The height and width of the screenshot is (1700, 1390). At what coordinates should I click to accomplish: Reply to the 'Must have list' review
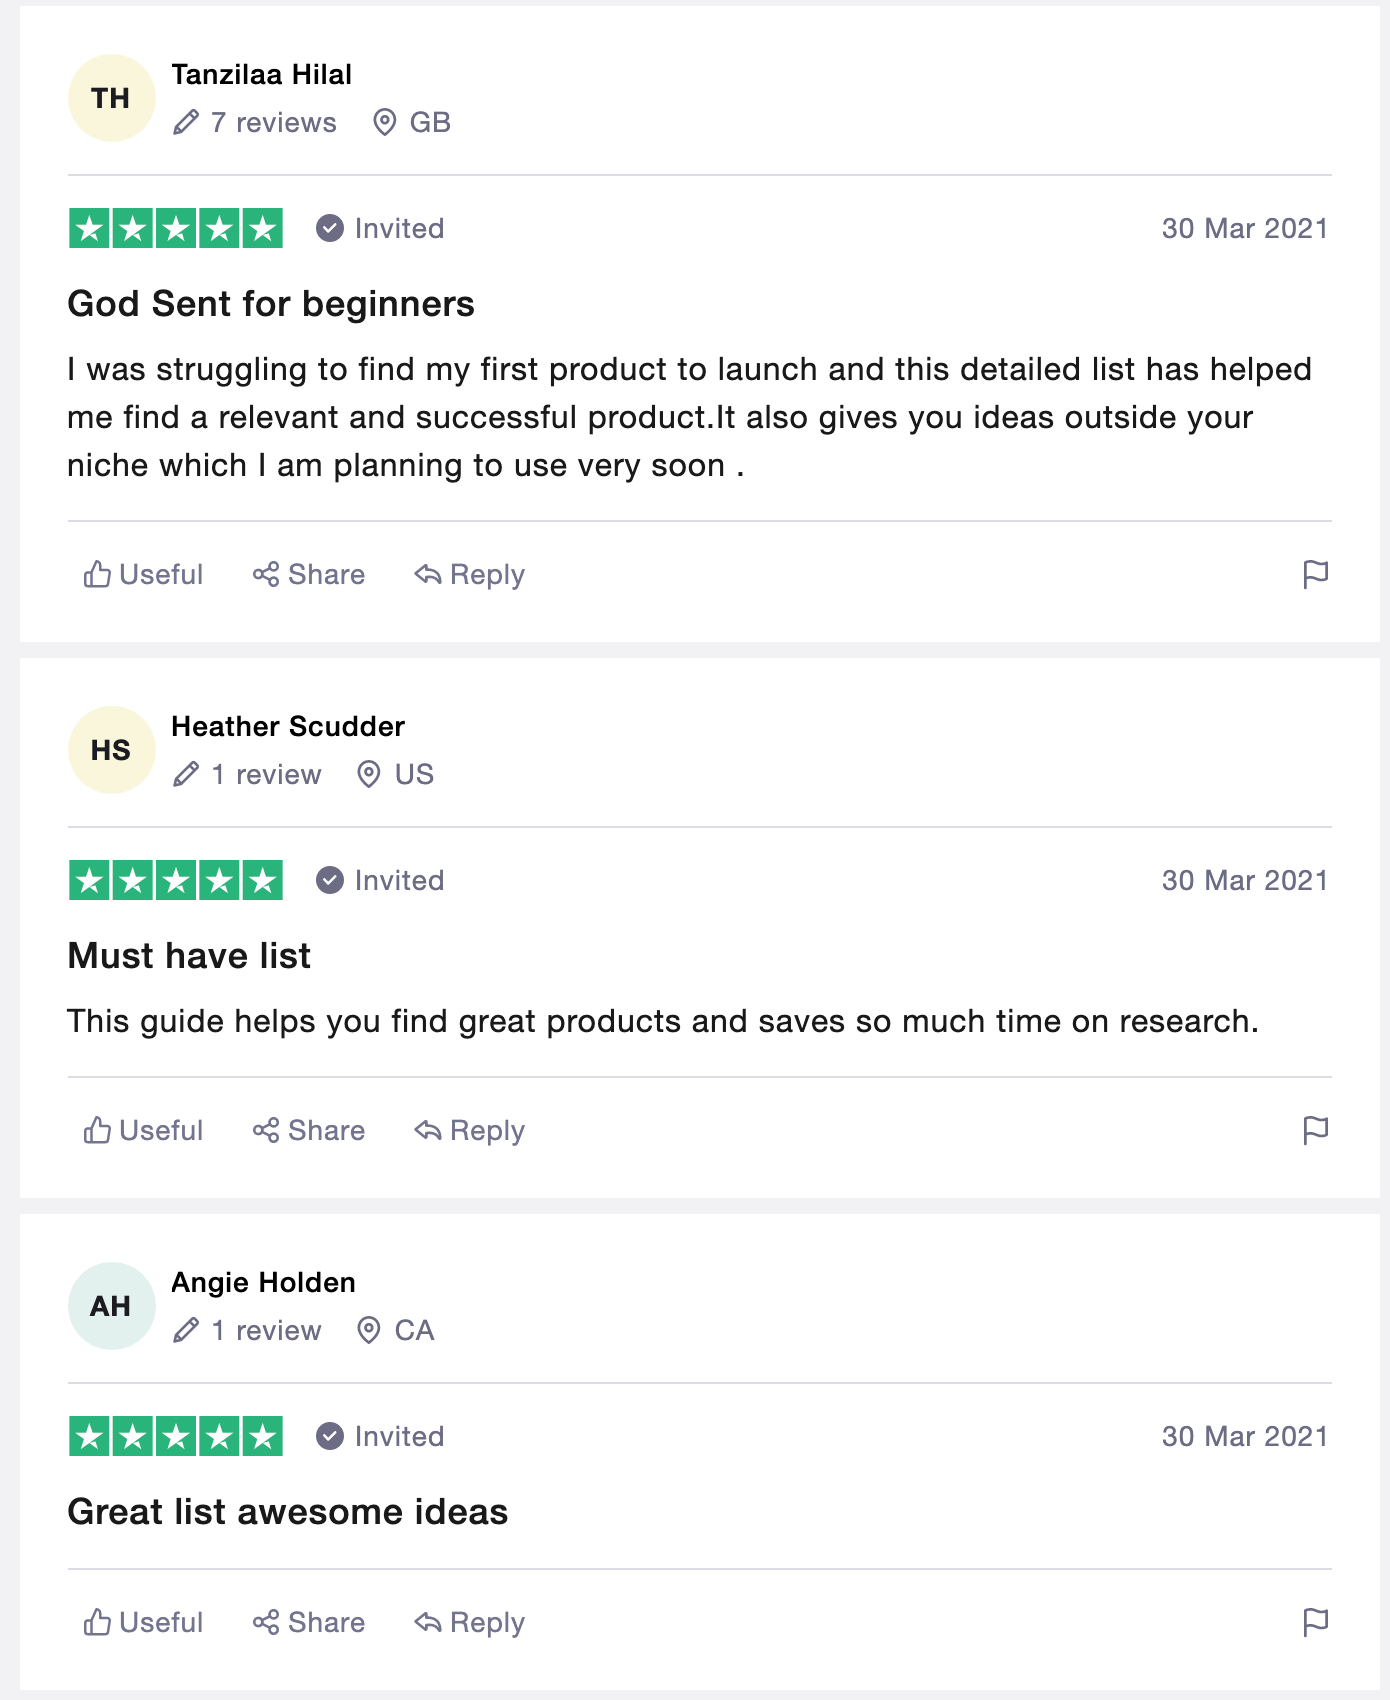point(470,1130)
